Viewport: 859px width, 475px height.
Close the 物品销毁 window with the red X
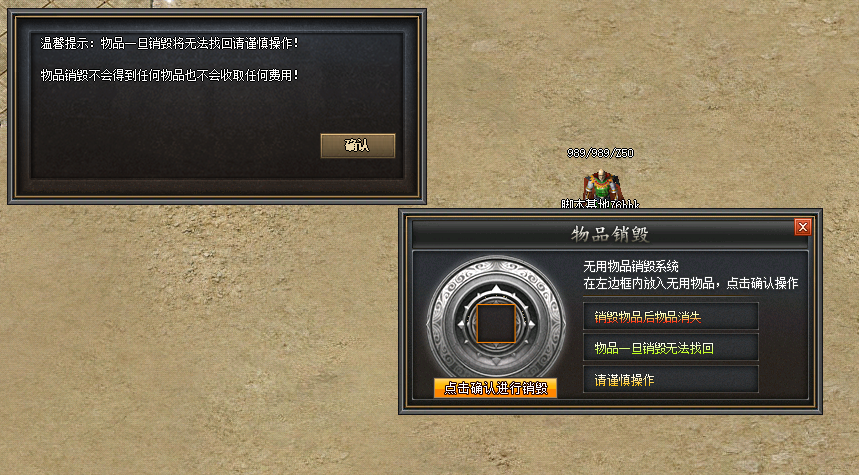point(803,227)
